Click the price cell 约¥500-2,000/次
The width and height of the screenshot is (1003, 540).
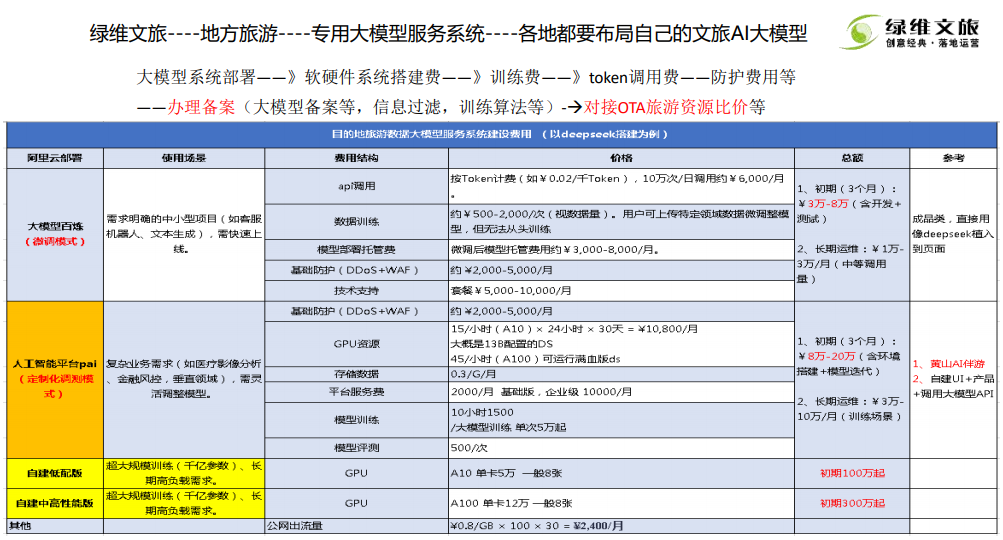621,222
